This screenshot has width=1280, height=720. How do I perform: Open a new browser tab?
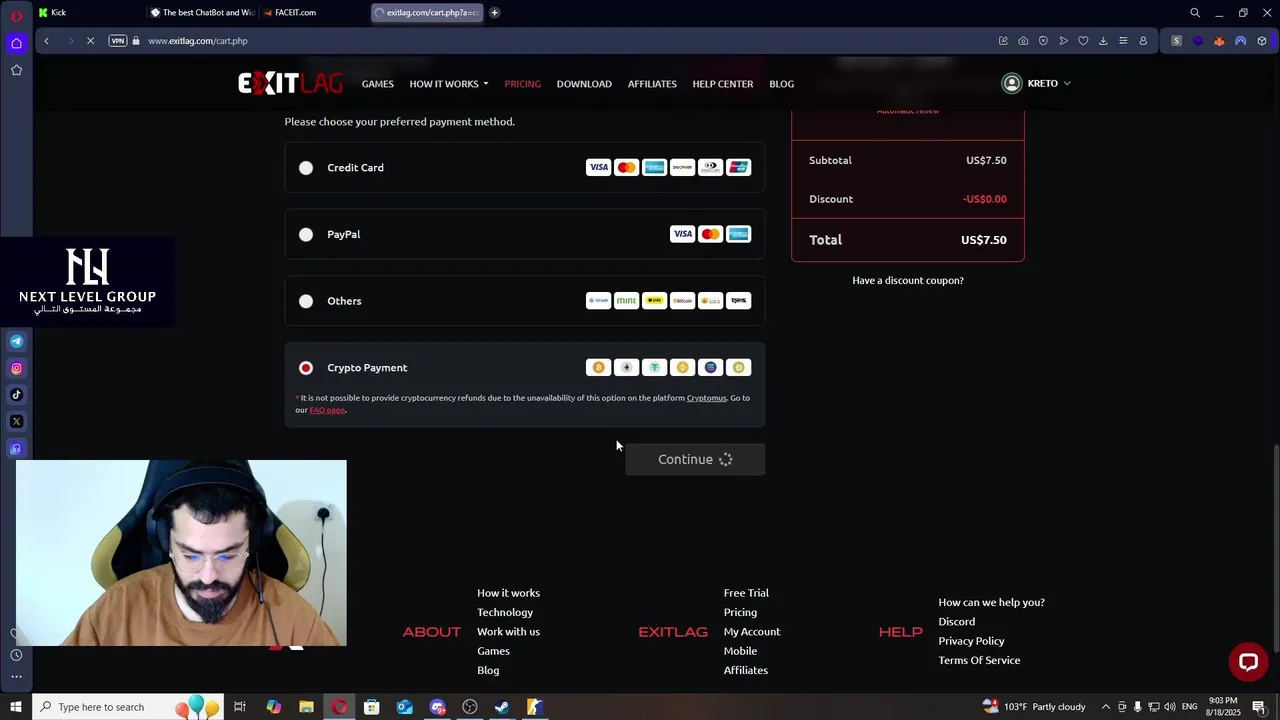click(x=494, y=13)
